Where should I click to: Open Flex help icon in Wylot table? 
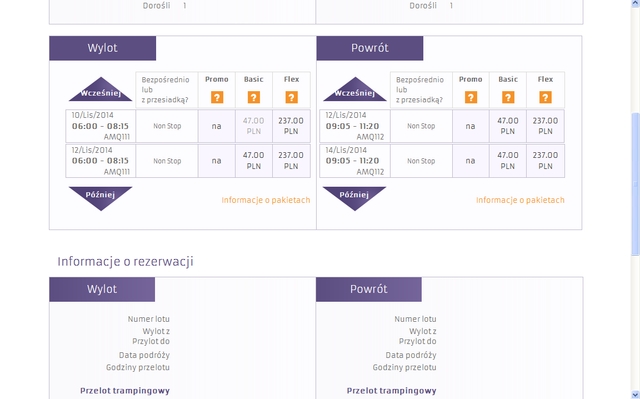(x=291, y=98)
